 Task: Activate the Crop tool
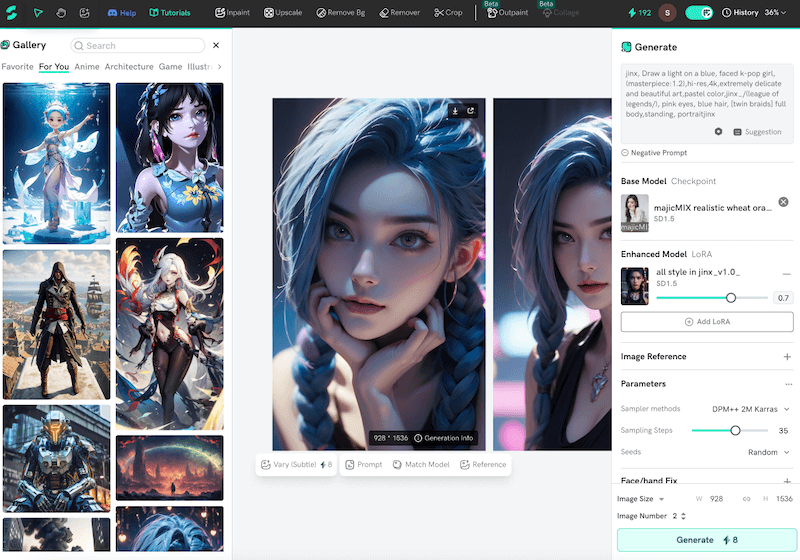pos(448,13)
